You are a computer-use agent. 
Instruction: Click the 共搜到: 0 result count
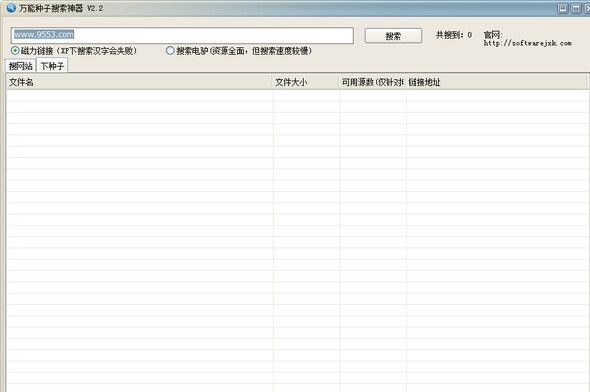coord(454,35)
